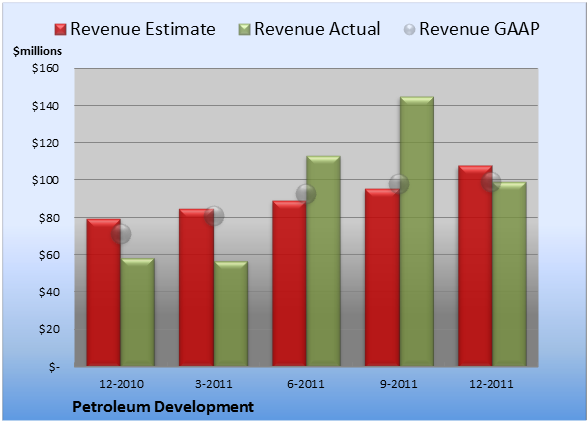Click the '$40' y-axis value
Image resolution: width=588 pixels, height=422 pixels.
click(x=49, y=292)
